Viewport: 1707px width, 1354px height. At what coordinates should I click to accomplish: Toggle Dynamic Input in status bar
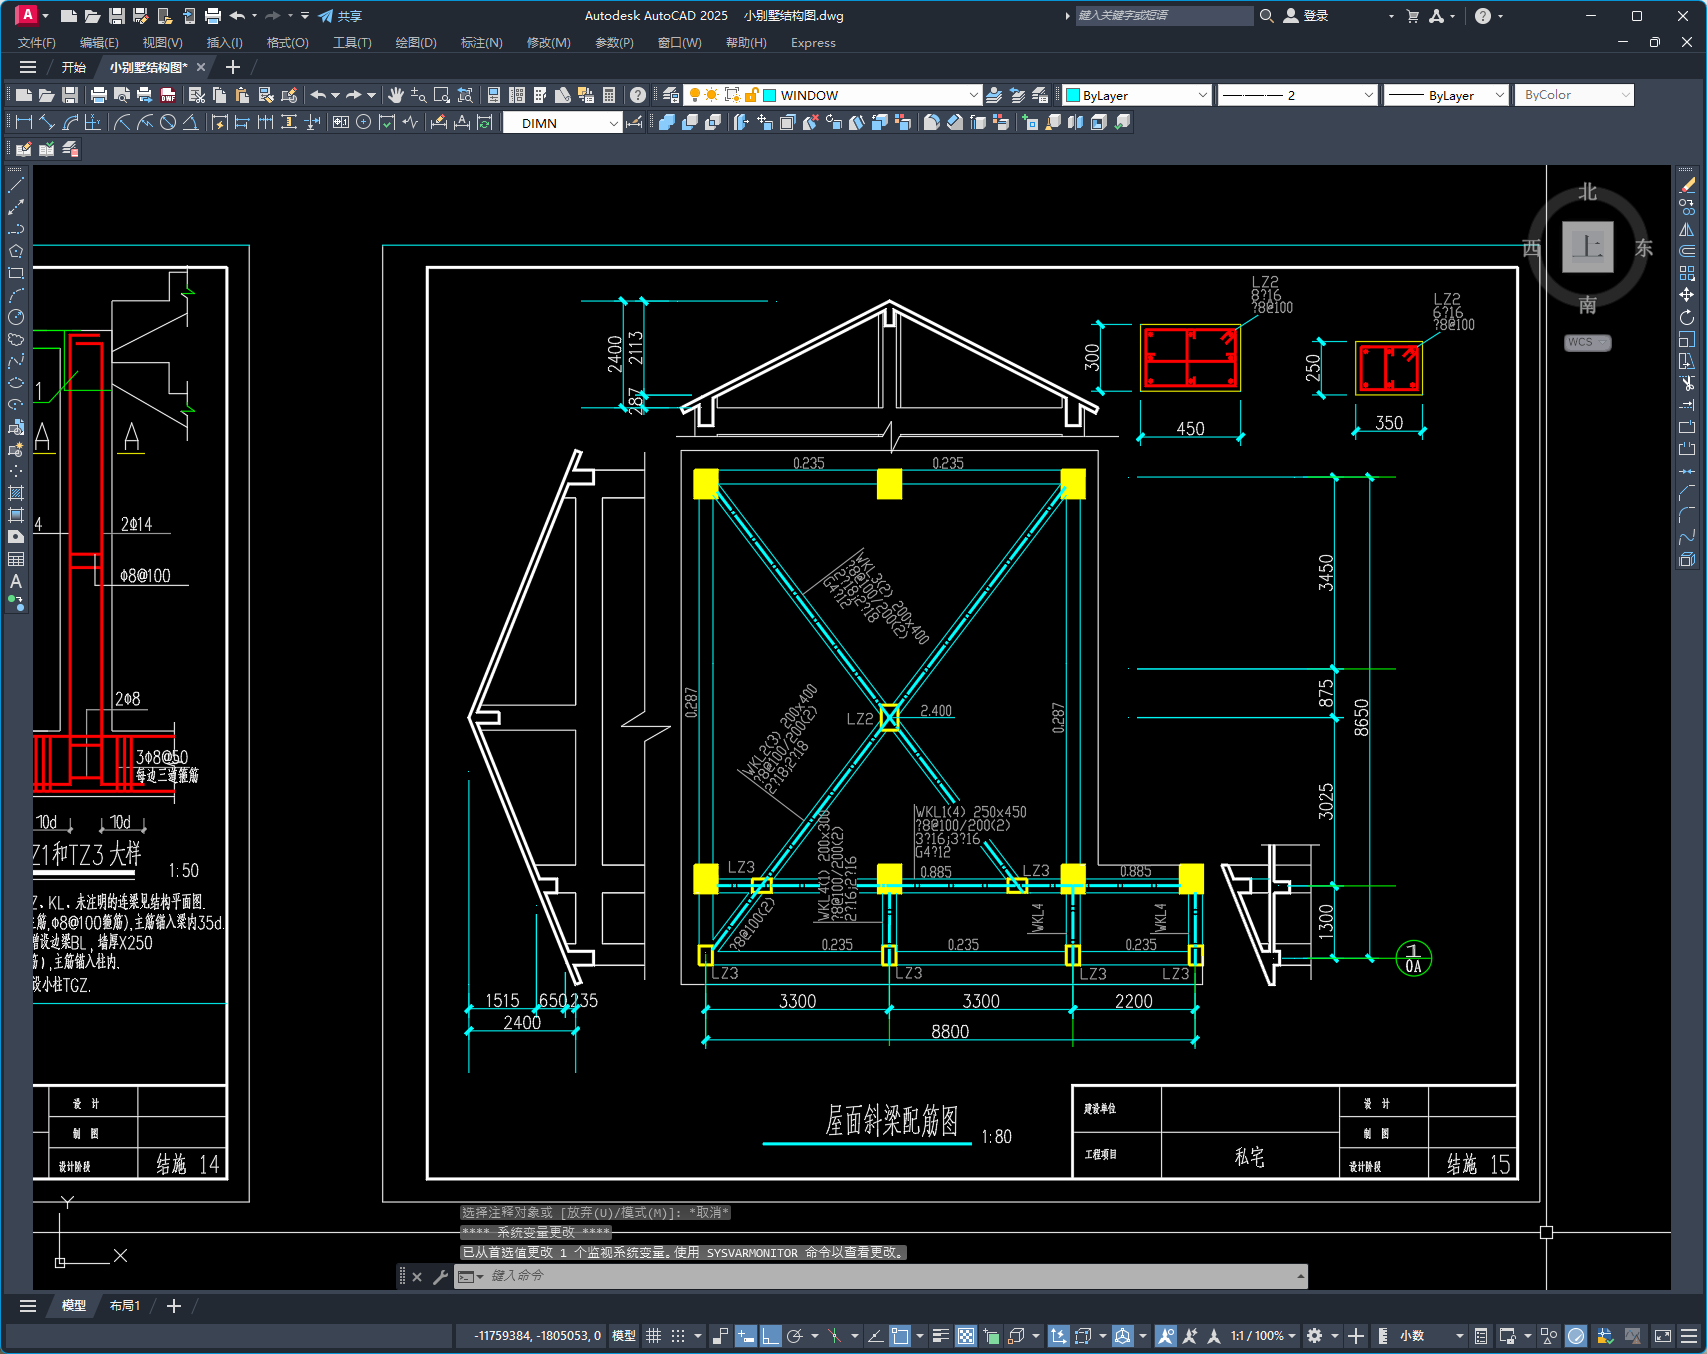pyautogui.click(x=745, y=1336)
